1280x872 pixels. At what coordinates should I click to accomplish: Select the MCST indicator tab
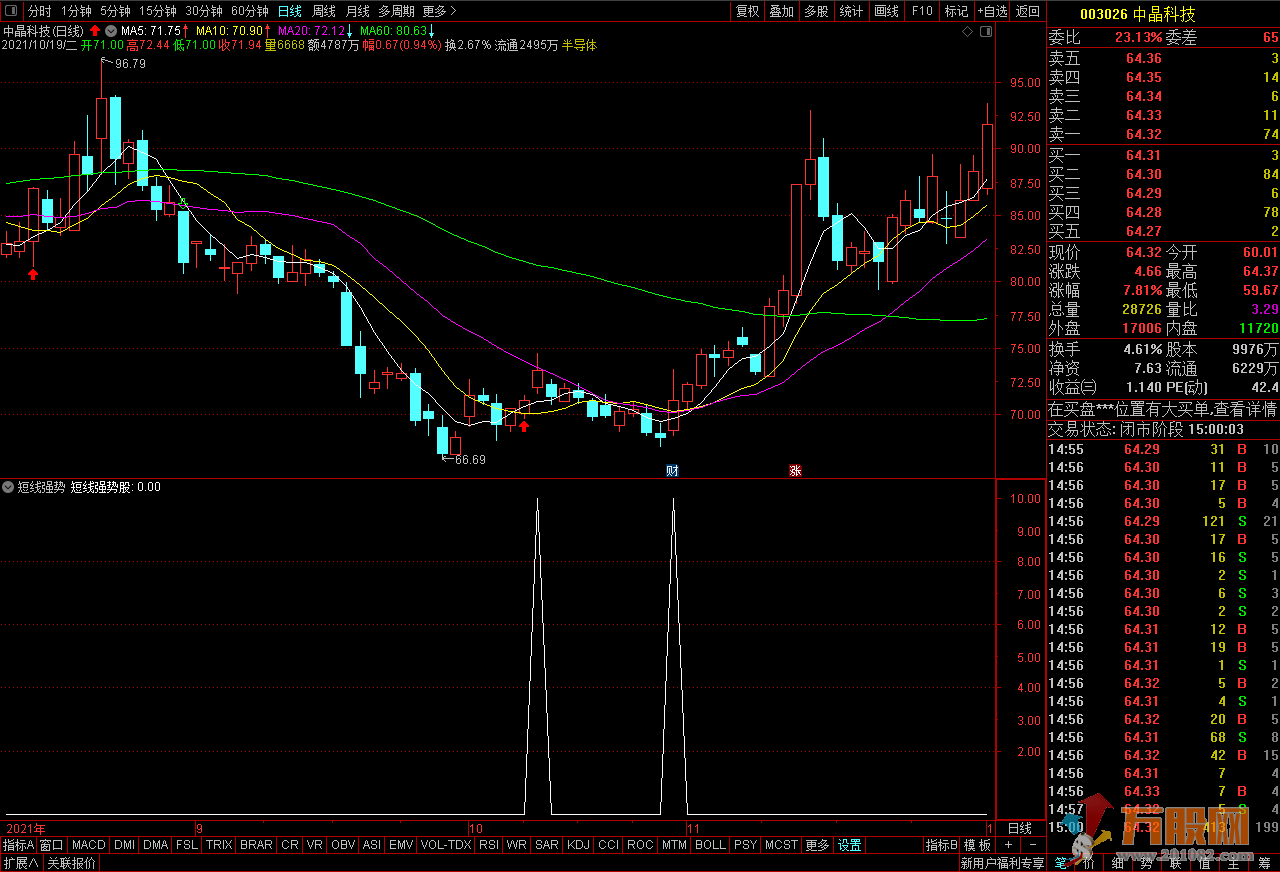781,845
